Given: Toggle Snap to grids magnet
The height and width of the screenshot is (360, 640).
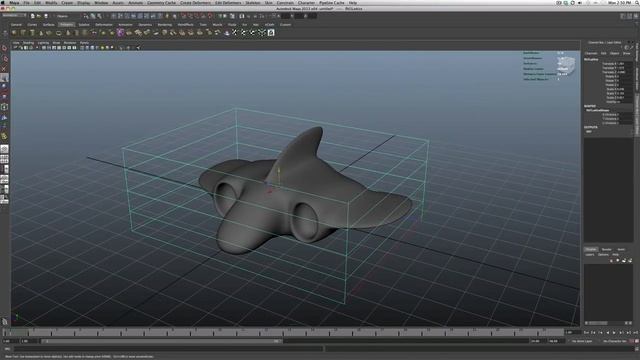Looking at the screenshot, I should coord(184,16).
